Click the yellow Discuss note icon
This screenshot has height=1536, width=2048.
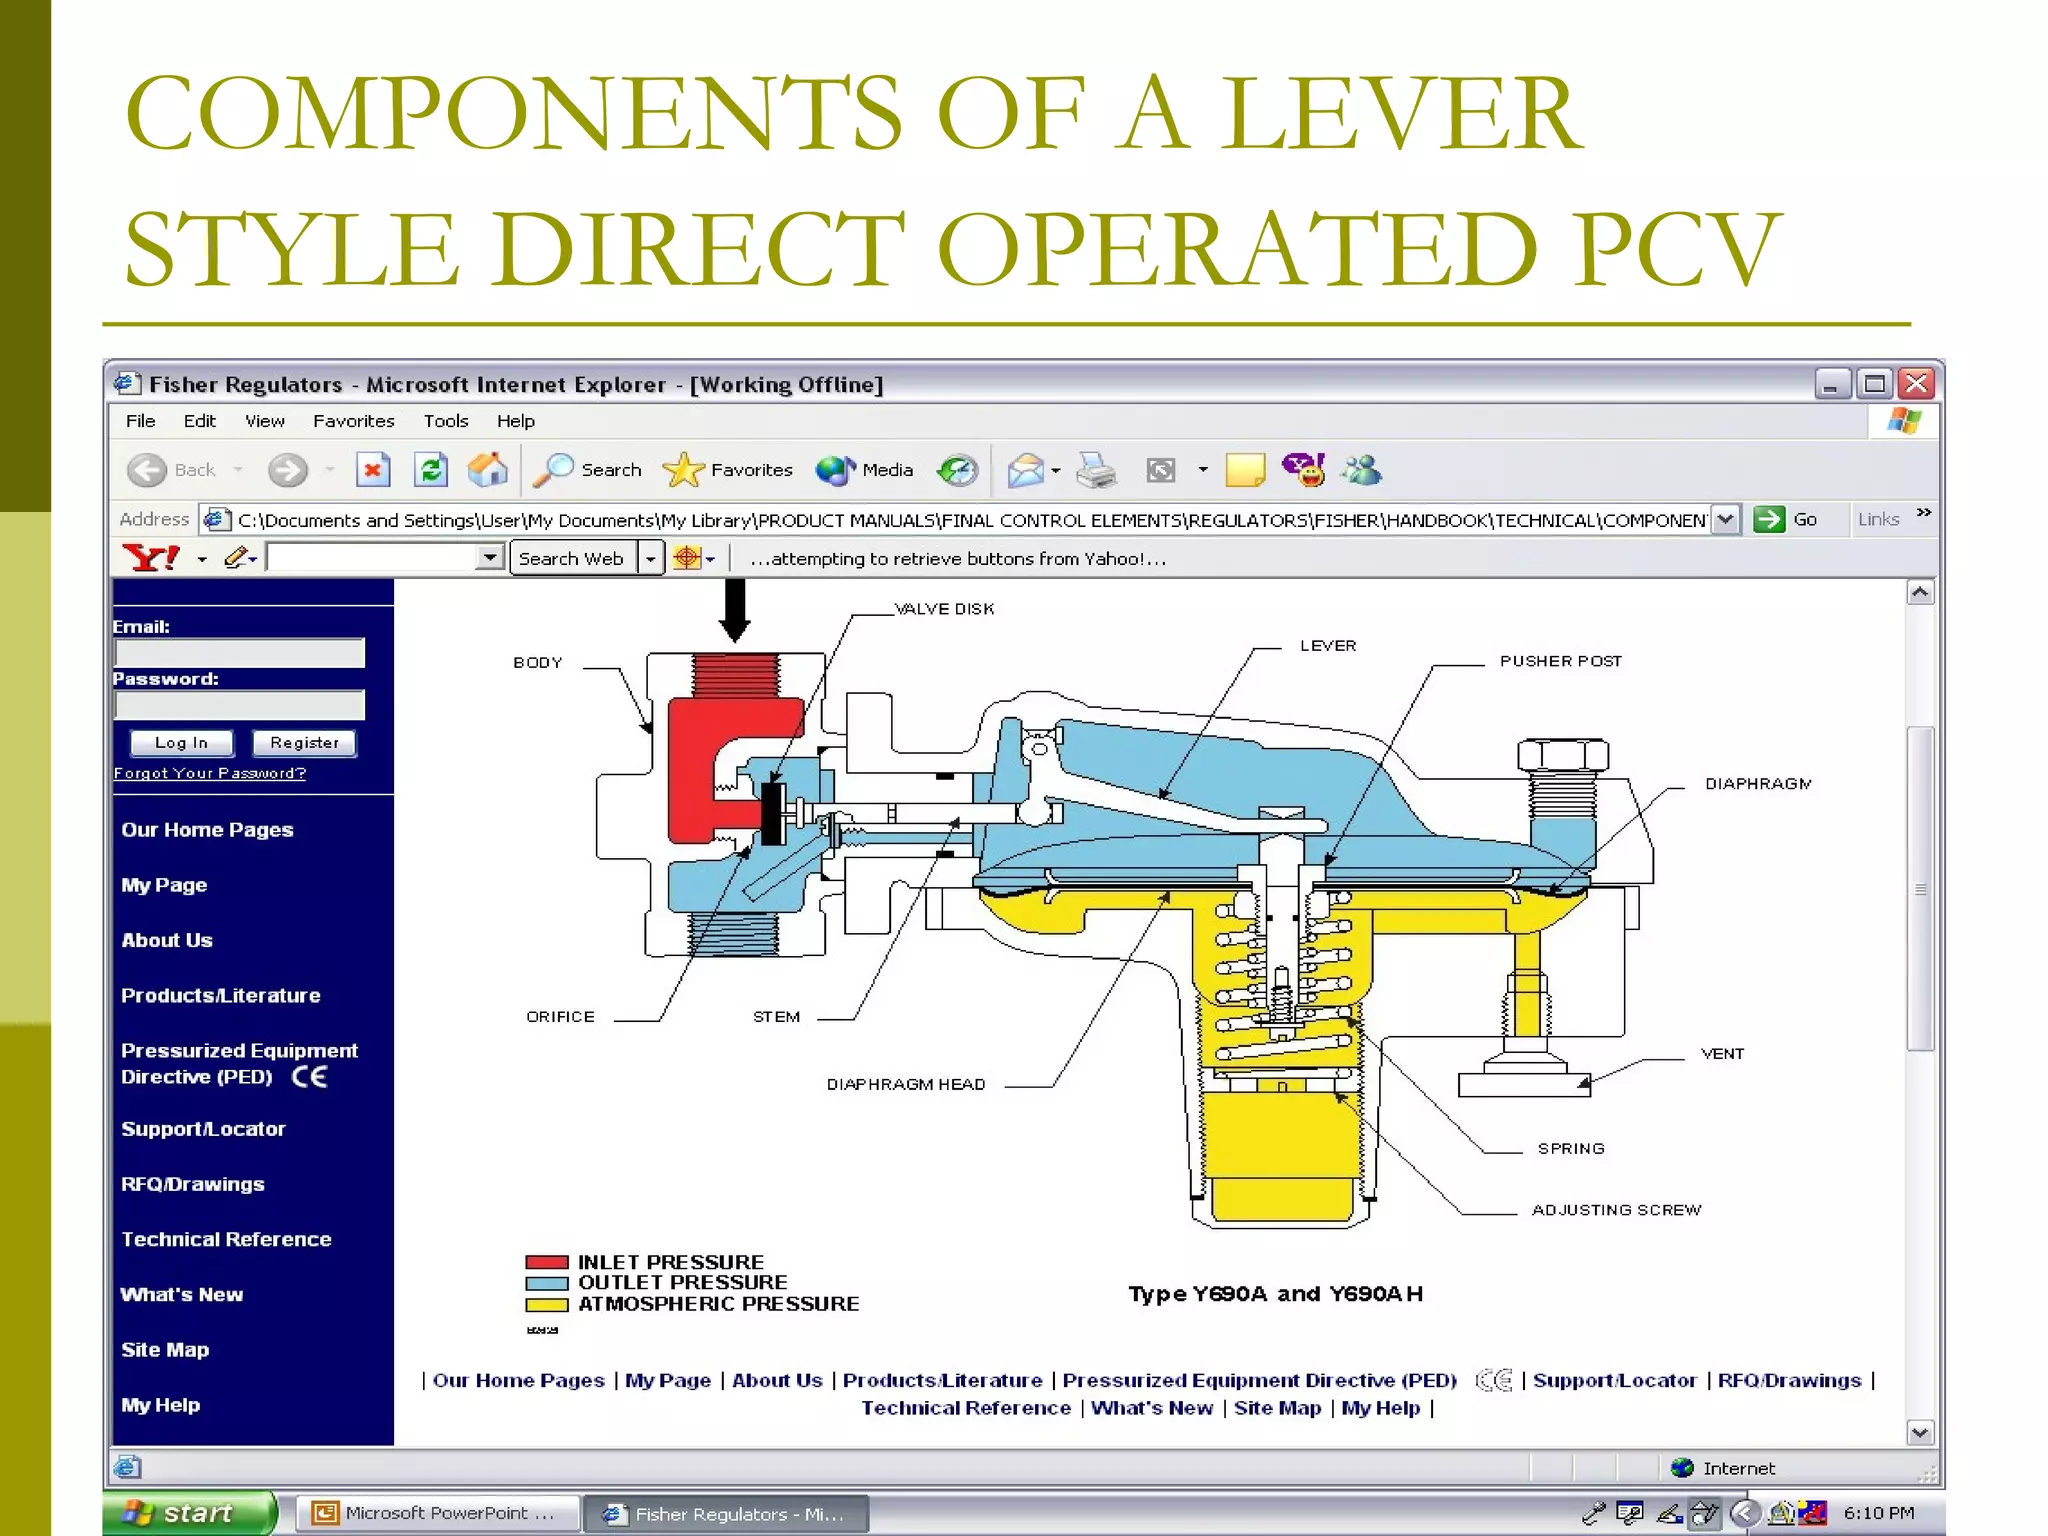click(1245, 470)
